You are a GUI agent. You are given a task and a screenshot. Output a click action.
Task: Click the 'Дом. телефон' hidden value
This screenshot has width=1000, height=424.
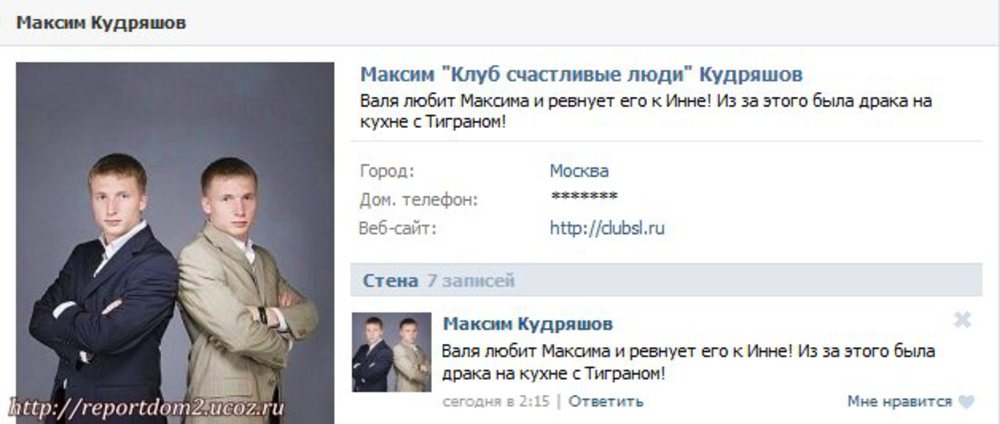pos(584,197)
